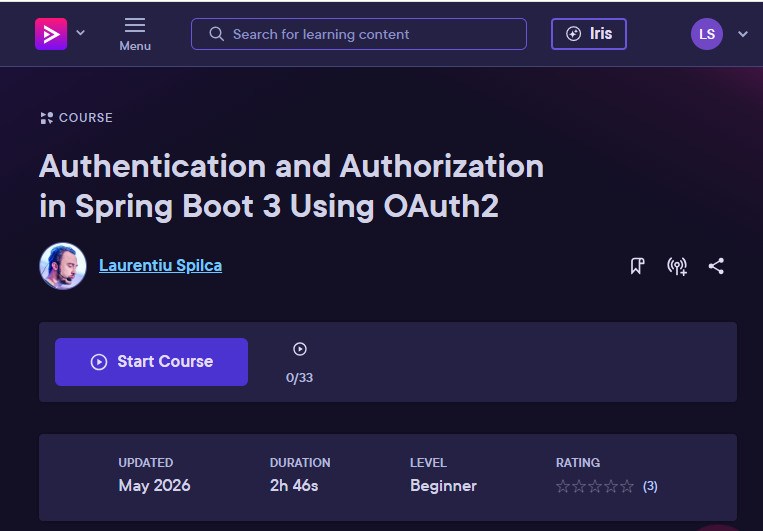Click the 2h 46s duration value
The height and width of the screenshot is (531, 763).
pos(294,486)
